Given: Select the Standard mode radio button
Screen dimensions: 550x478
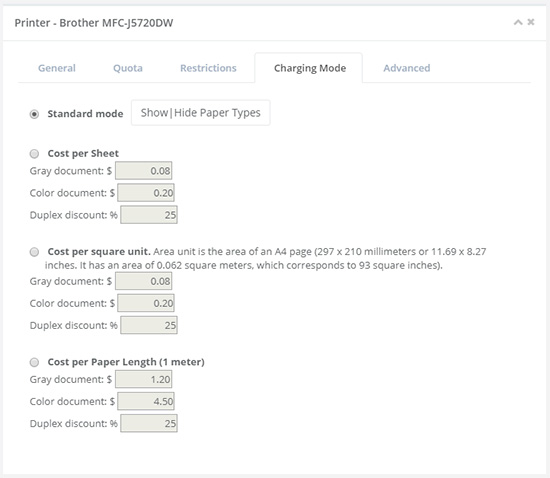Looking at the screenshot, I should point(34,114).
